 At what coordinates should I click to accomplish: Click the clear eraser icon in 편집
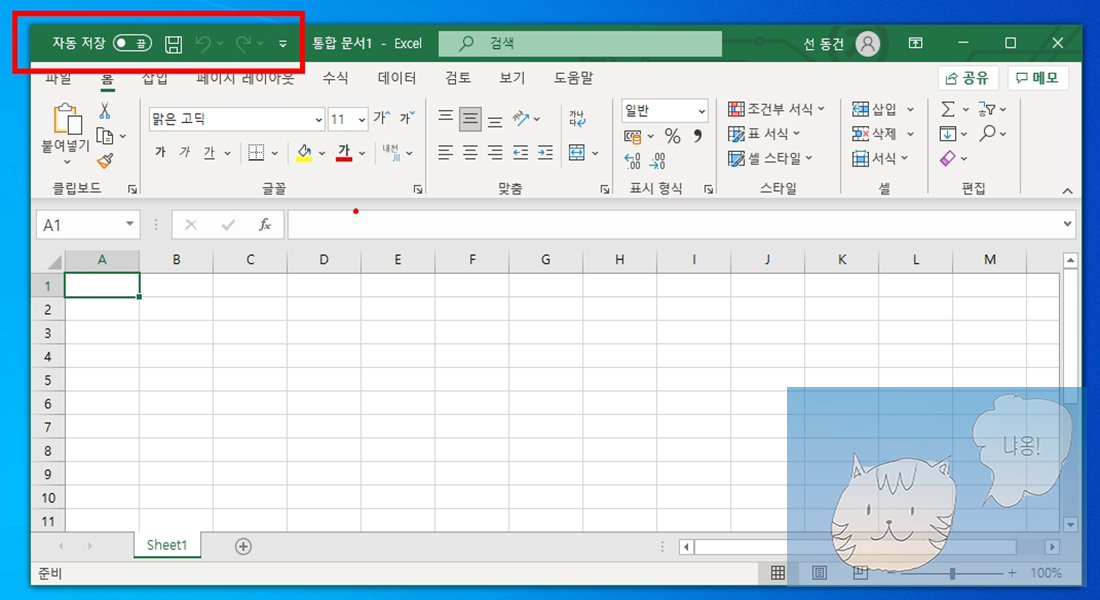[948, 158]
